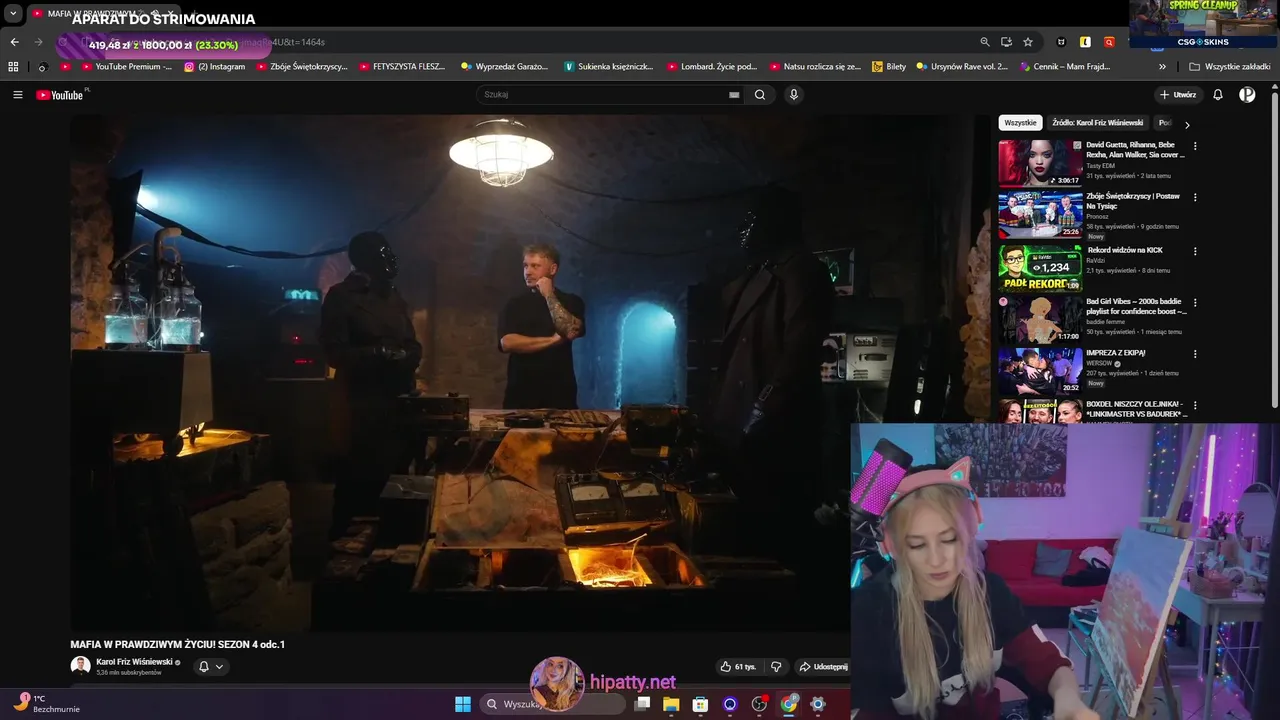
Task: Go to YouTube home via logo
Action: coord(60,95)
